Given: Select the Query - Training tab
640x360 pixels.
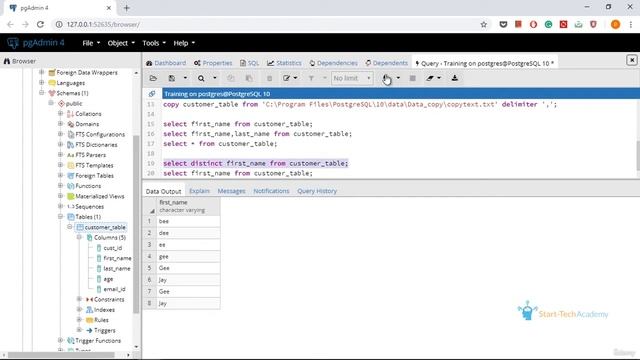Looking at the screenshot, I should click(484, 63).
